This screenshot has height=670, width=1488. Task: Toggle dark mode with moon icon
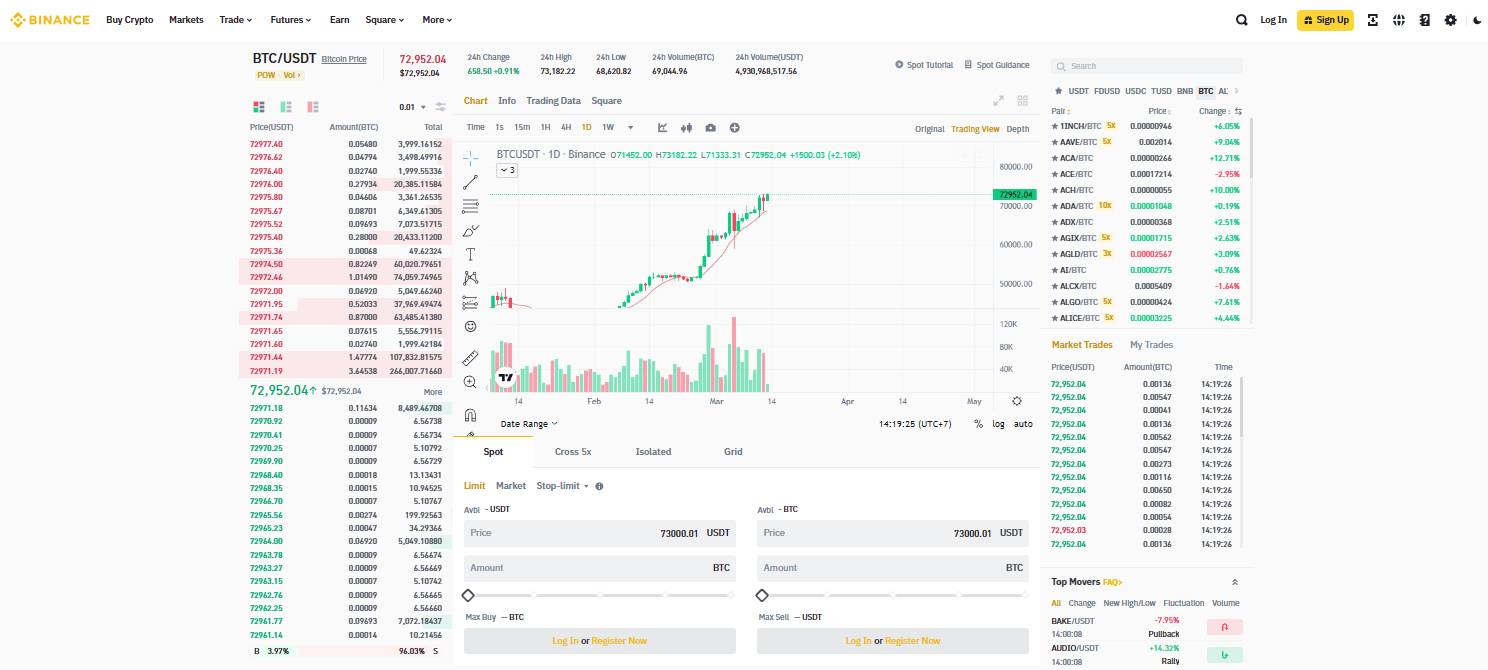[1477, 20]
